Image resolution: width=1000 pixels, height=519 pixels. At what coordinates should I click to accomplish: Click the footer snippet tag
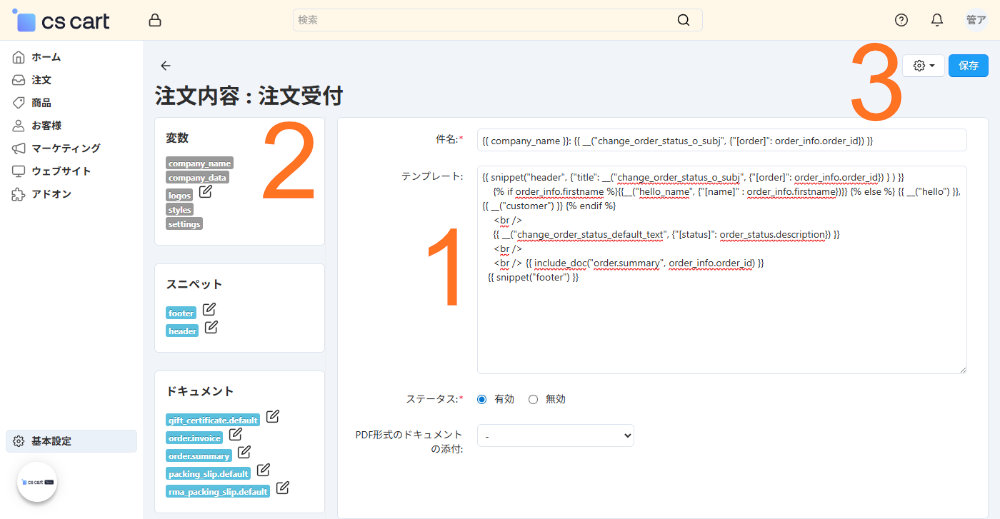coord(181,313)
